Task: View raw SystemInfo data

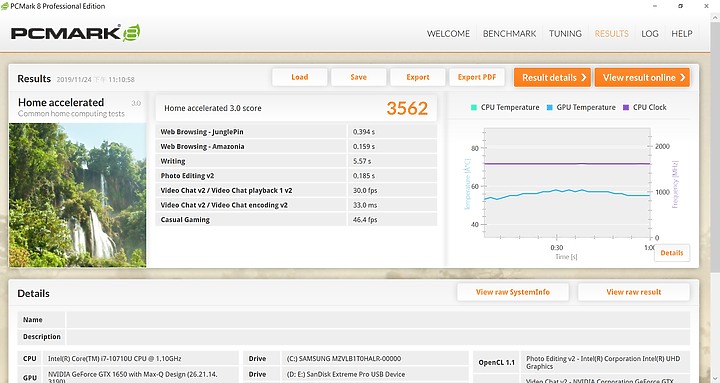Action: pyautogui.click(x=513, y=292)
